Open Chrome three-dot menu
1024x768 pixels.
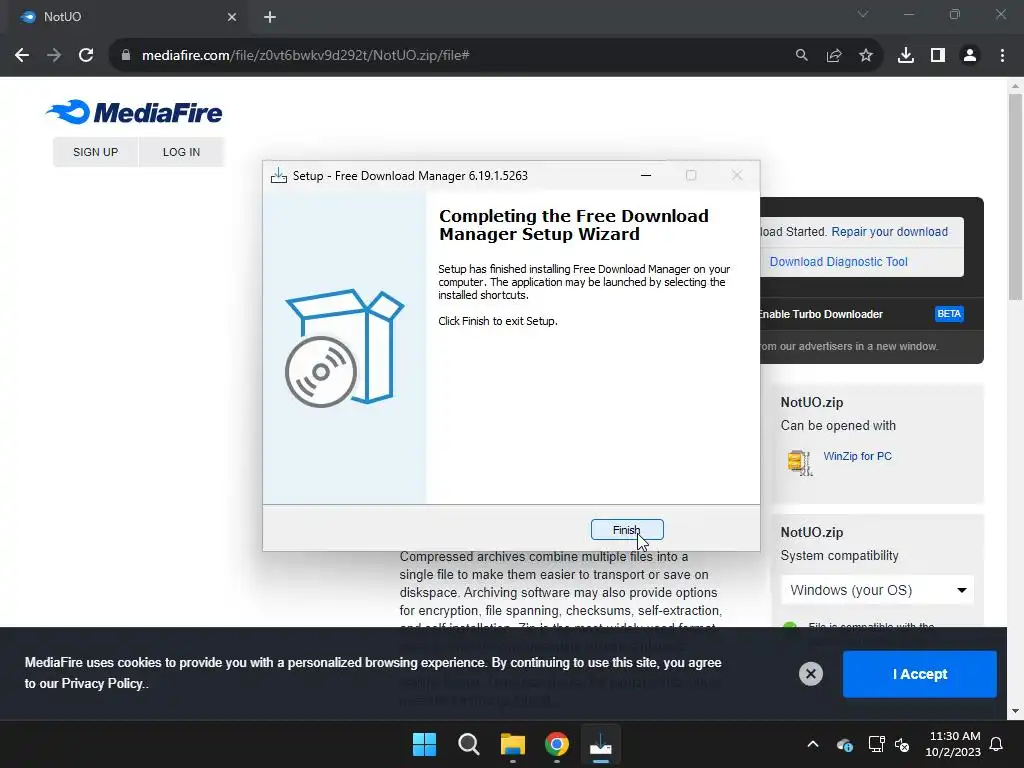[1002, 56]
